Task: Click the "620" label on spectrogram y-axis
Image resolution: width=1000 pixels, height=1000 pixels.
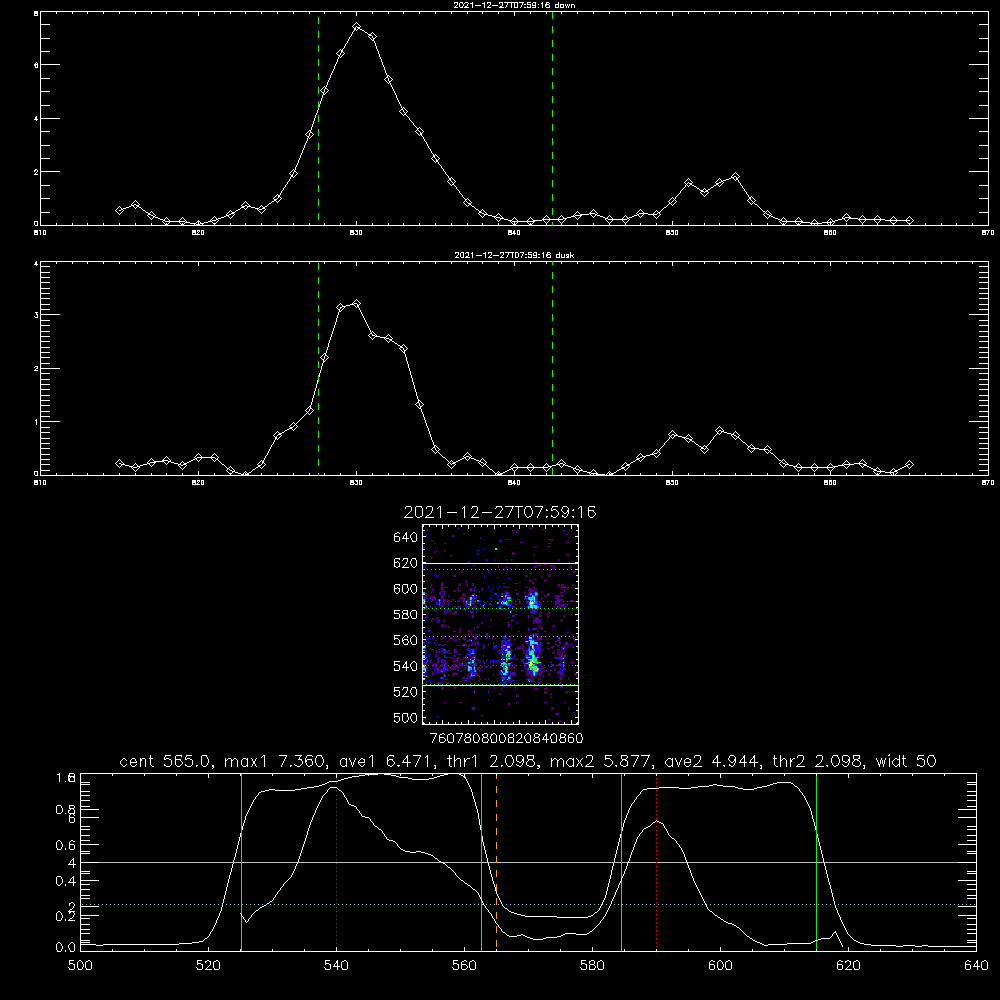Action: click(x=406, y=563)
